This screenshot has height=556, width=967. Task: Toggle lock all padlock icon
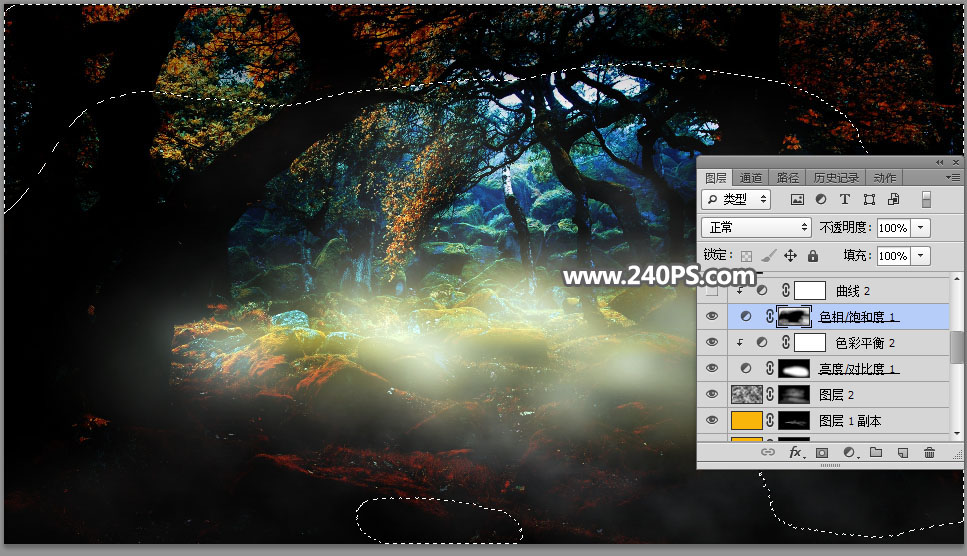click(813, 255)
